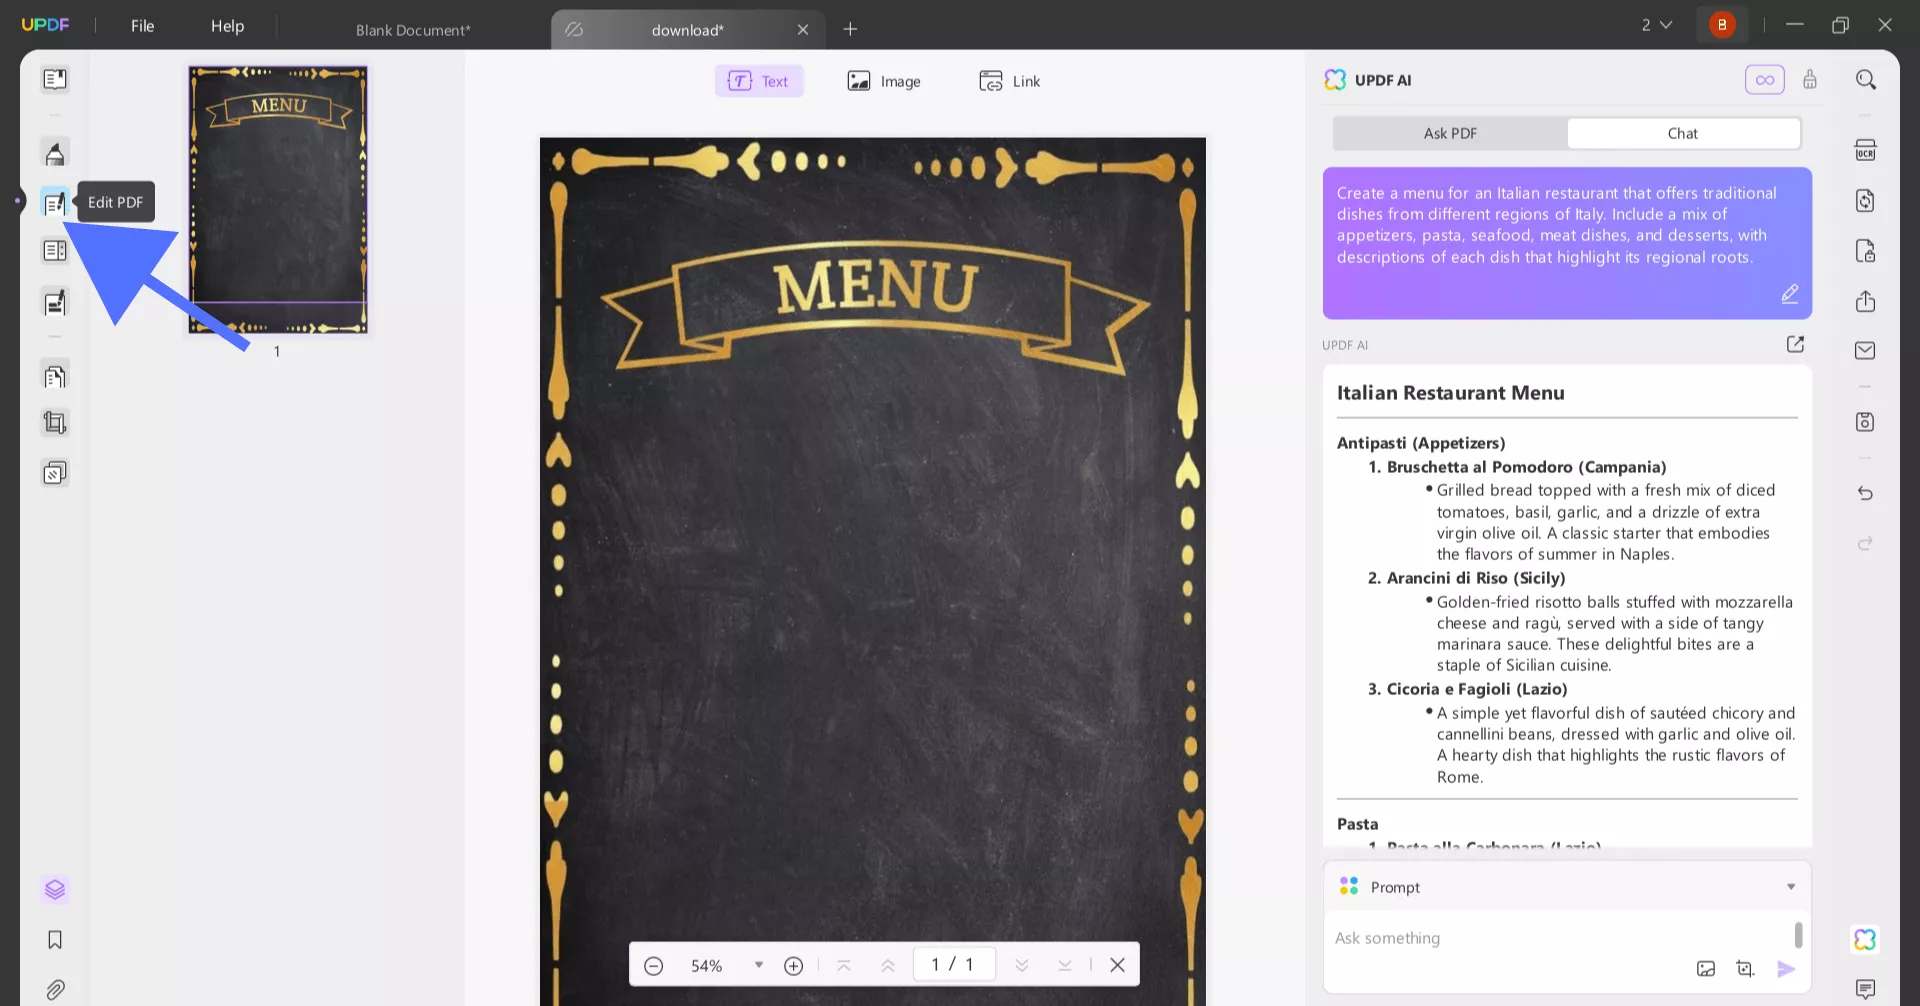Open the Layers panel icon
Image resolution: width=1920 pixels, height=1006 pixels.
55,889
